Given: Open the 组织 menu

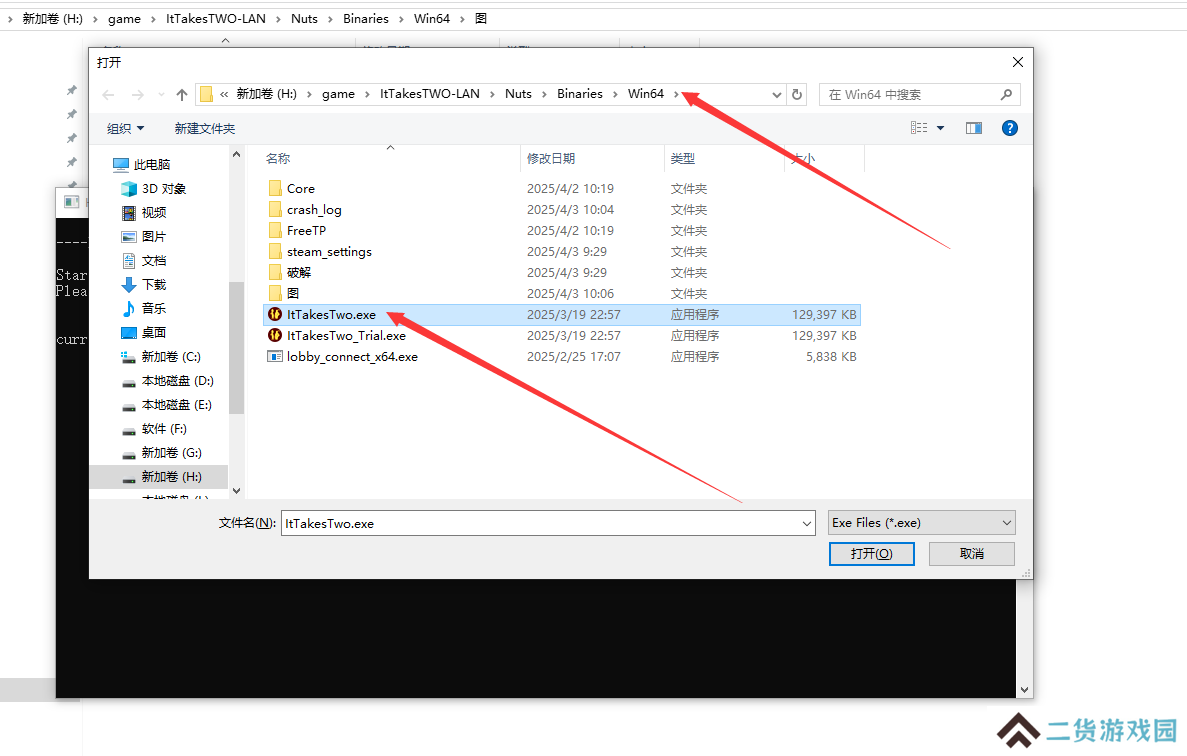Looking at the screenshot, I should click(x=125, y=129).
